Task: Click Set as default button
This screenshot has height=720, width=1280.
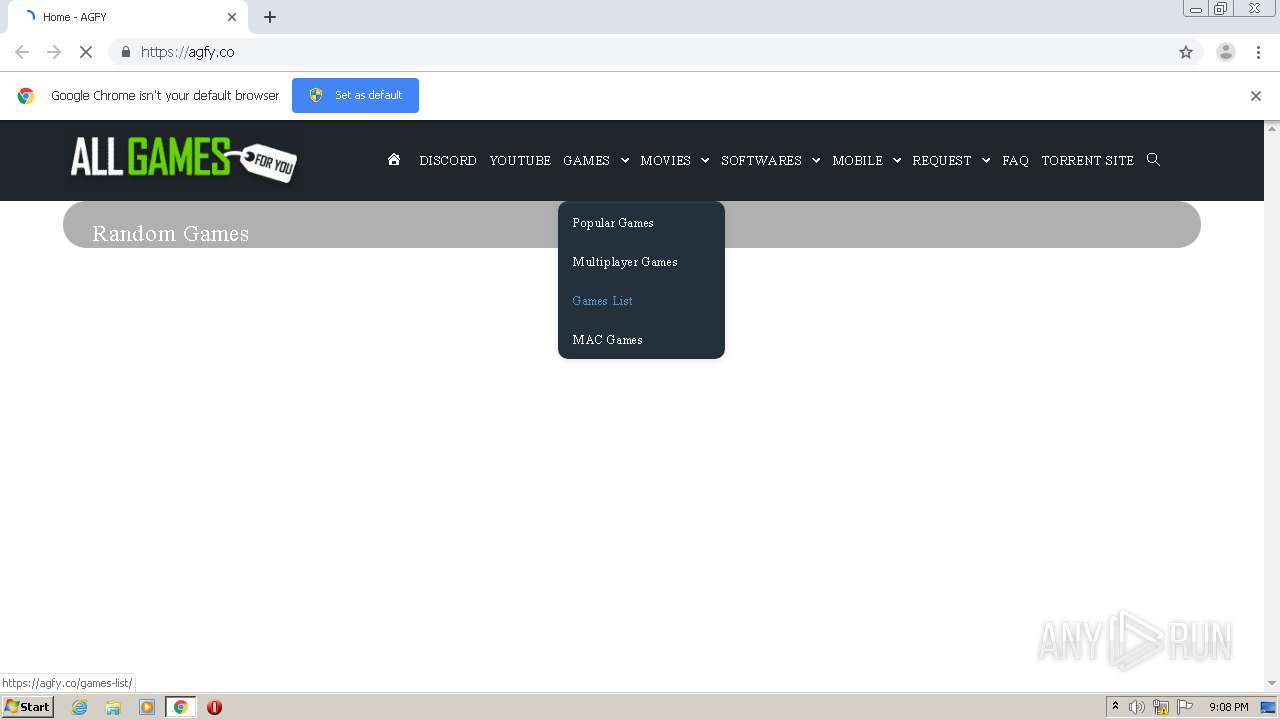Action: click(x=355, y=96)
